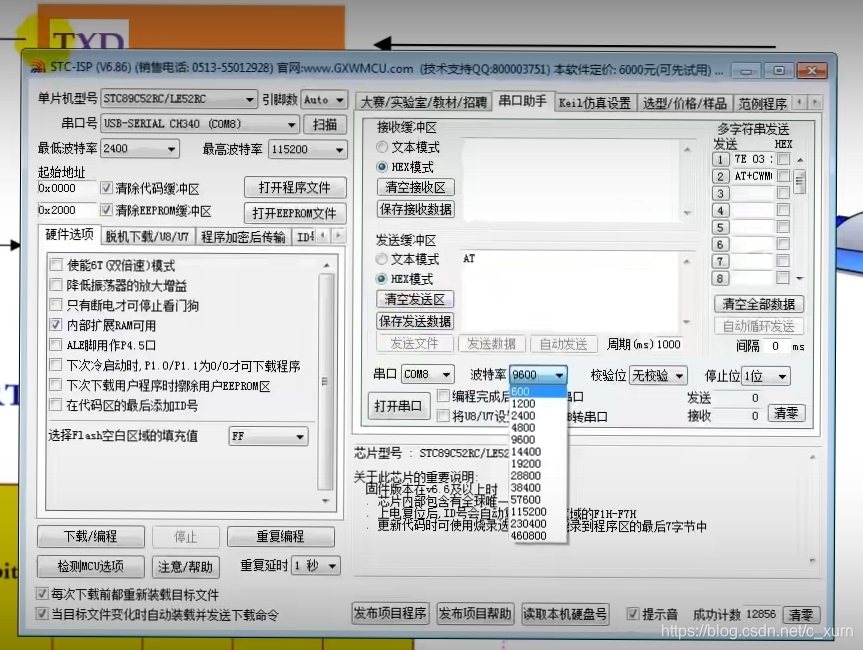
Task: Click the STC-ISP title bar app icon
Action: point(38,68)
